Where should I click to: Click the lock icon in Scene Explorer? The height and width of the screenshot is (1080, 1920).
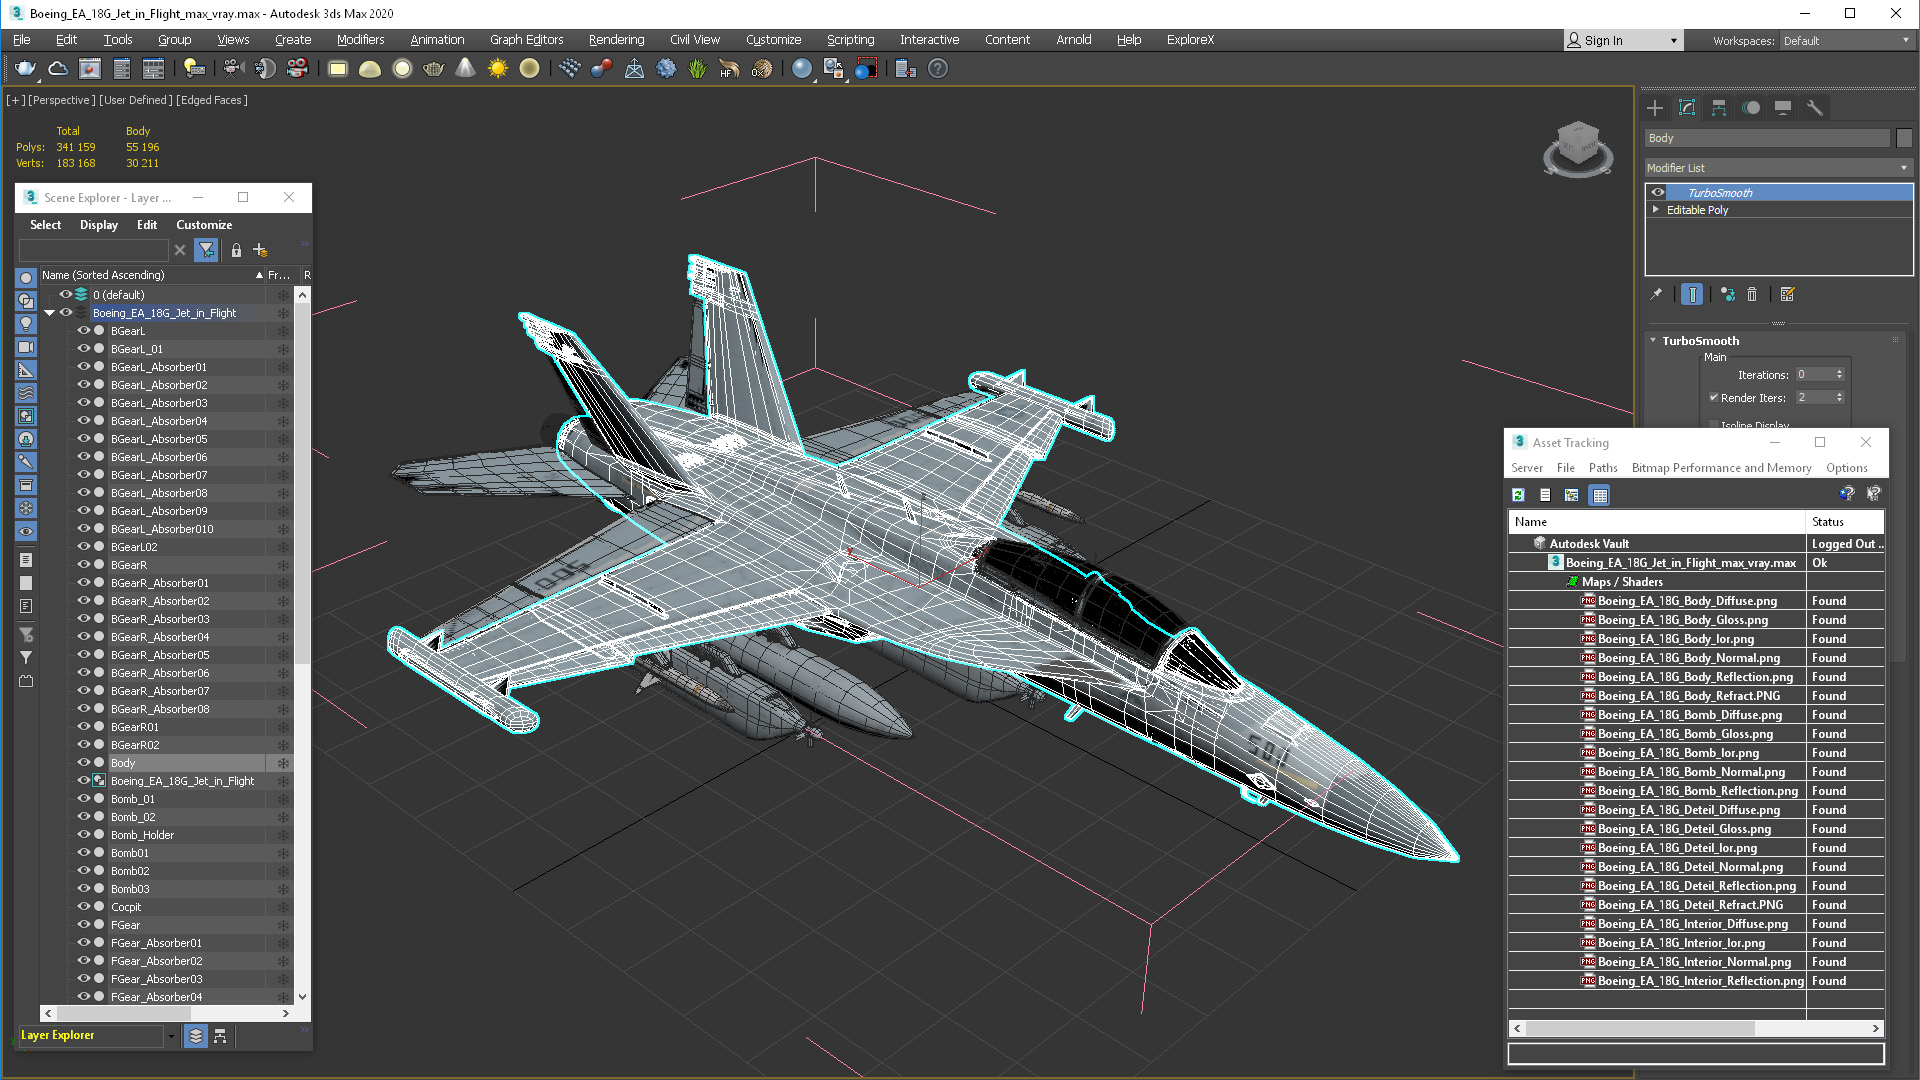coord(236,250)
